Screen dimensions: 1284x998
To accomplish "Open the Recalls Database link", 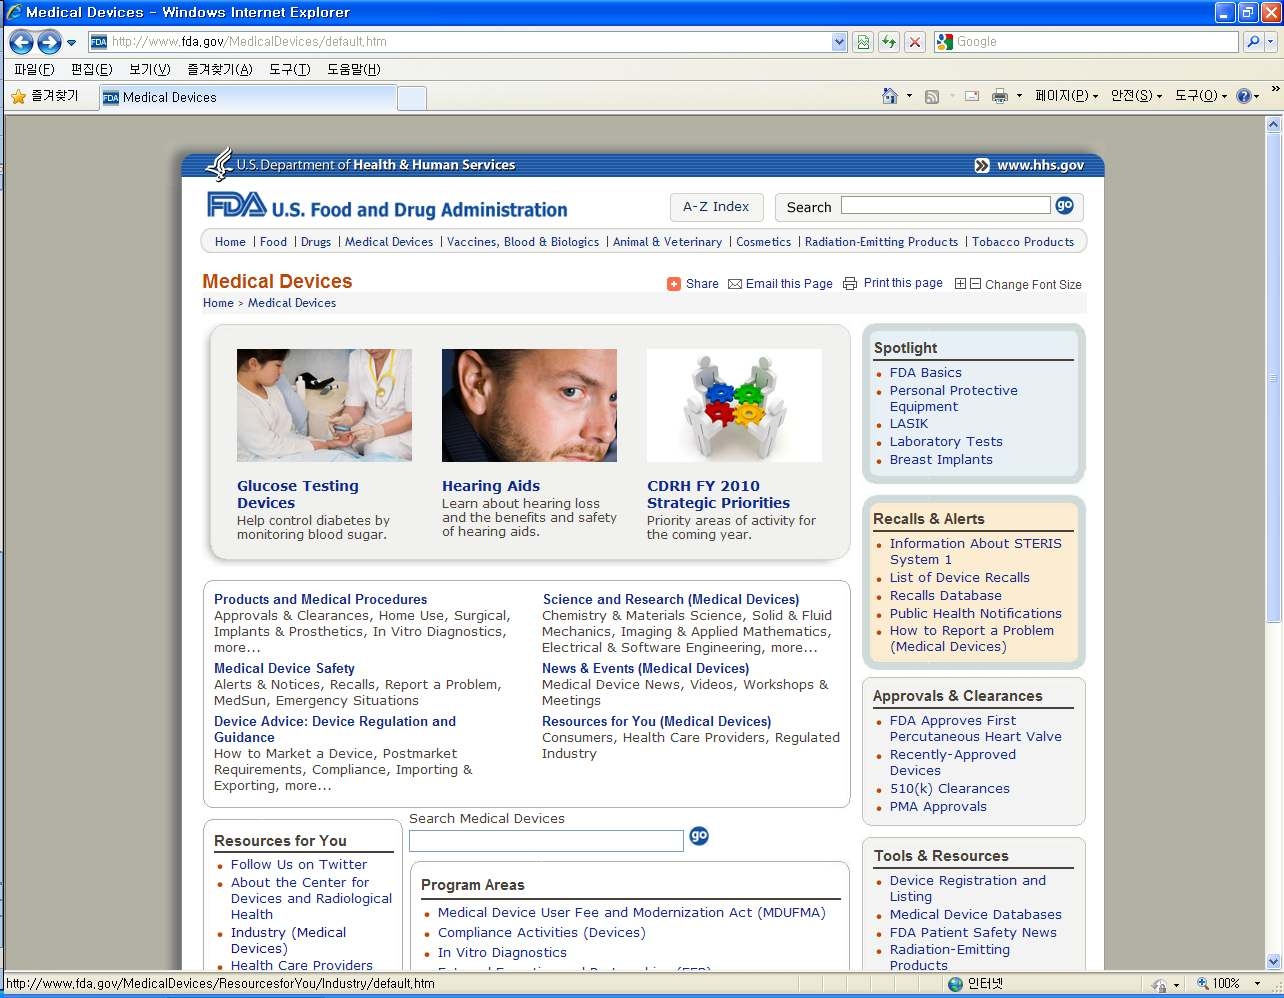I will (x=945, y=596).
